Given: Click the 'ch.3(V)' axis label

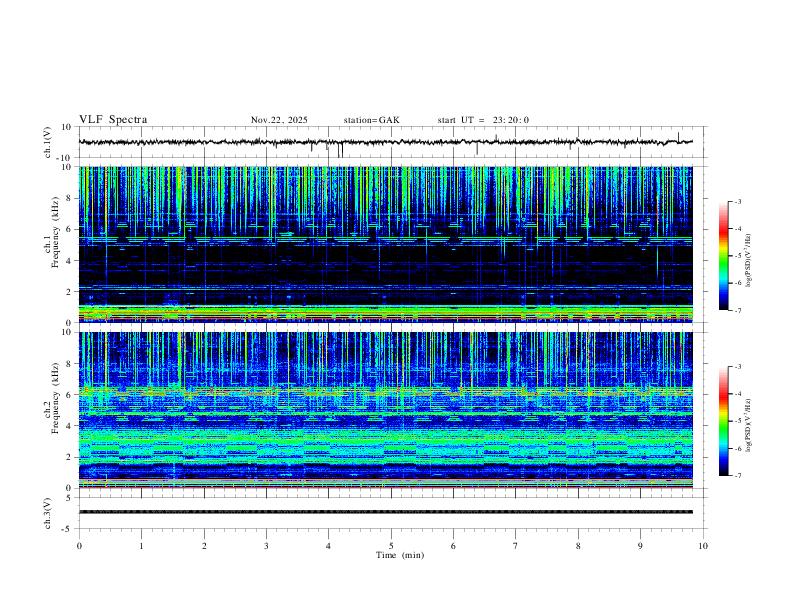Looking at the screenshot, I should click(48, 513).
